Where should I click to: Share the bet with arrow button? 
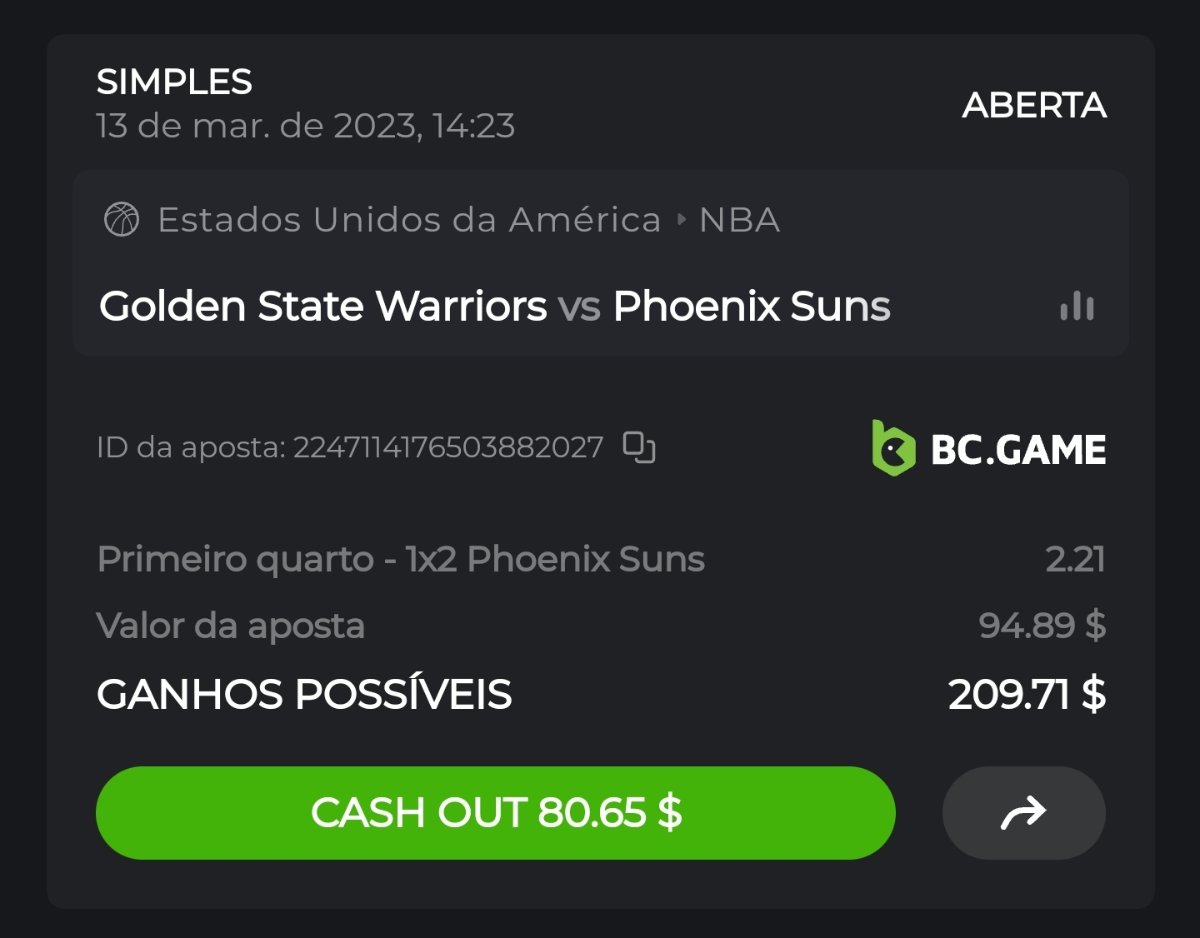(x=1023, y=813)
